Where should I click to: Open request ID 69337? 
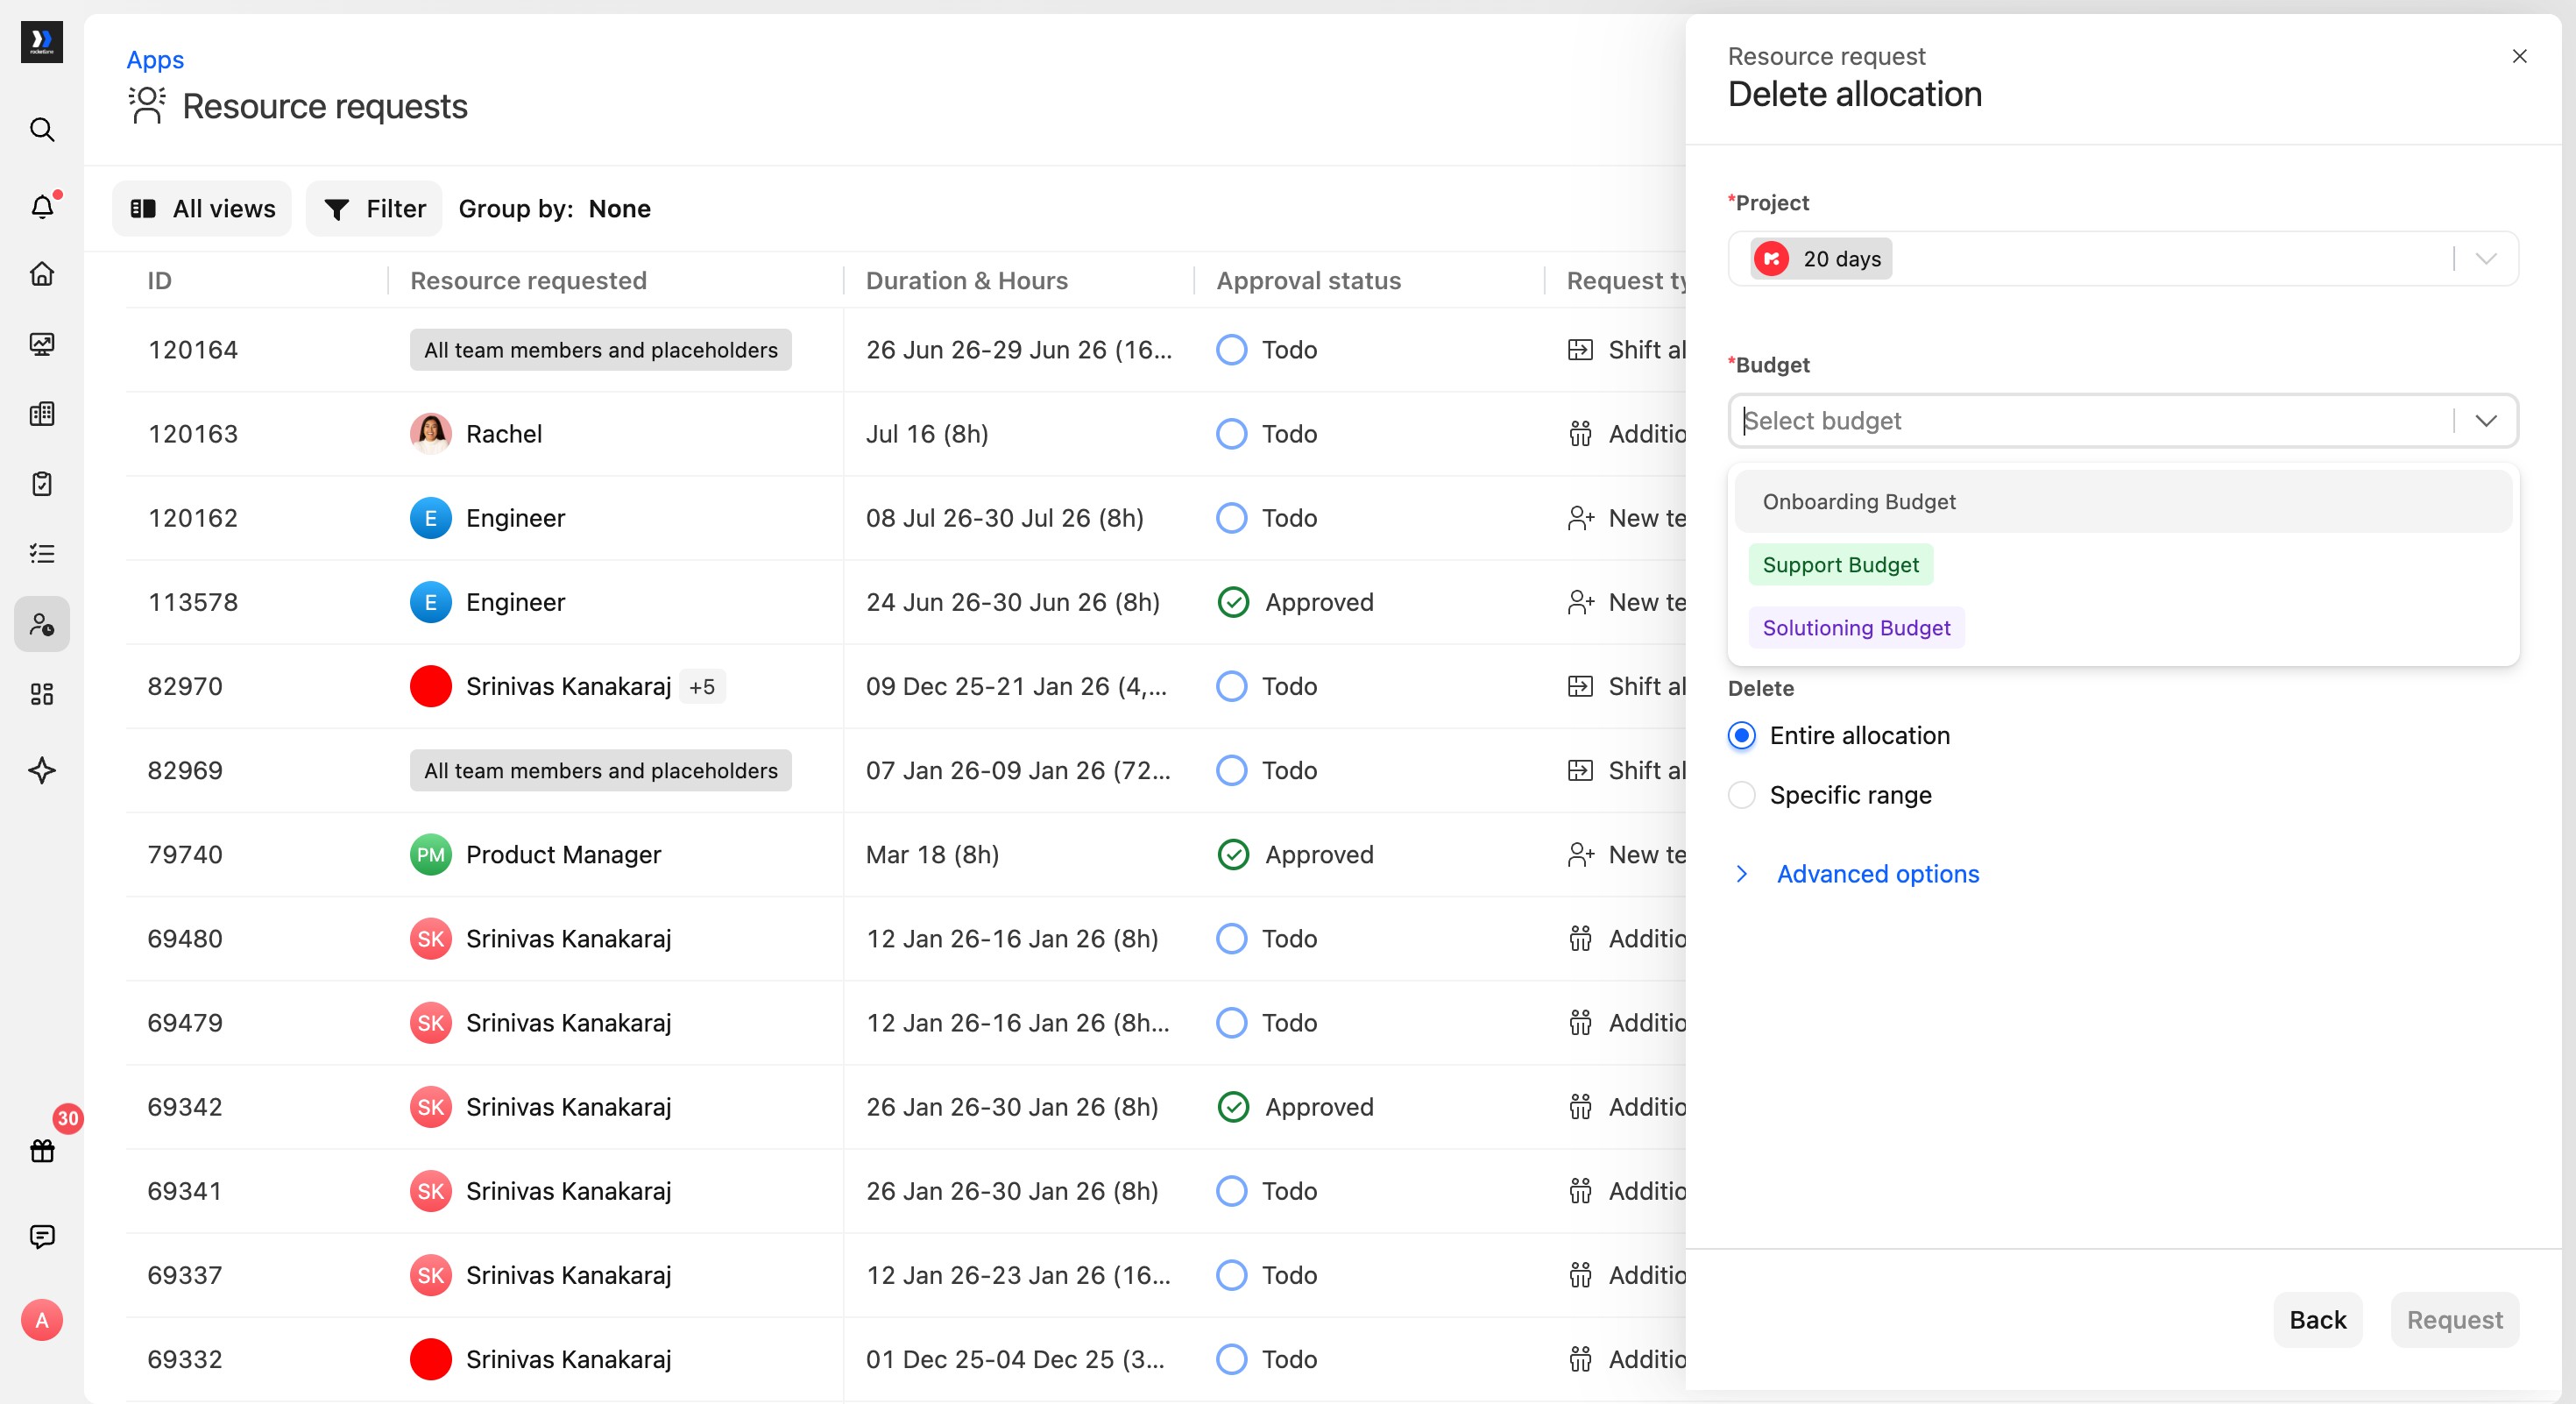tap(185, 1275)
